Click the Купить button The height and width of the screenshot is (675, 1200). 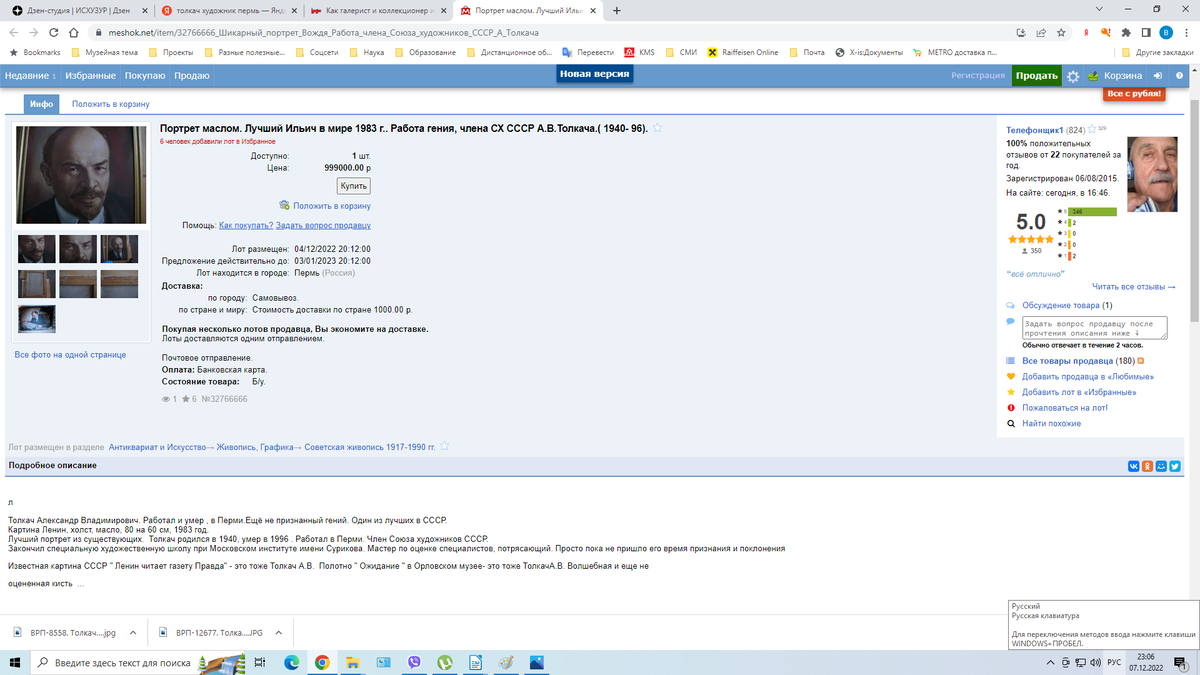353,186
